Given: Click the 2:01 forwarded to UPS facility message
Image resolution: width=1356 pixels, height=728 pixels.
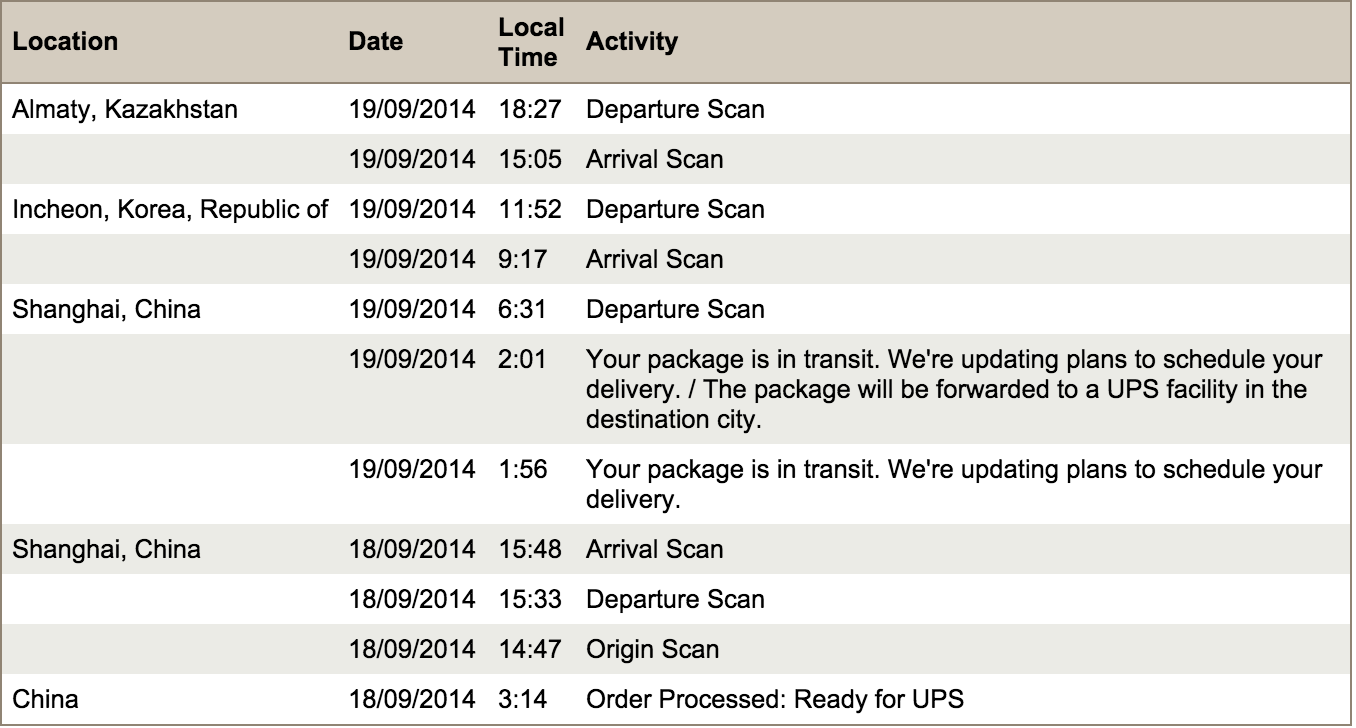Looking at the screenshot, I should (953, 389).
